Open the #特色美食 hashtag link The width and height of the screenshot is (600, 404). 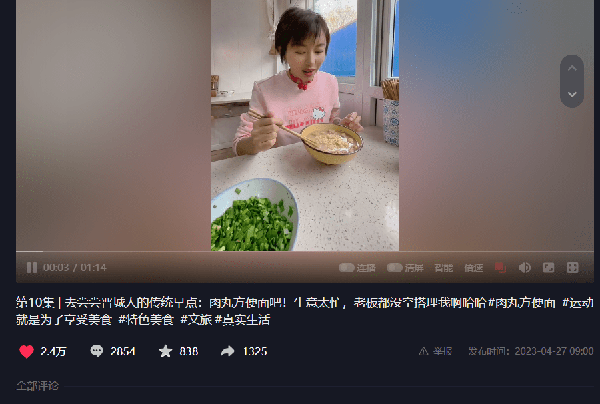(x=146, y=319)
